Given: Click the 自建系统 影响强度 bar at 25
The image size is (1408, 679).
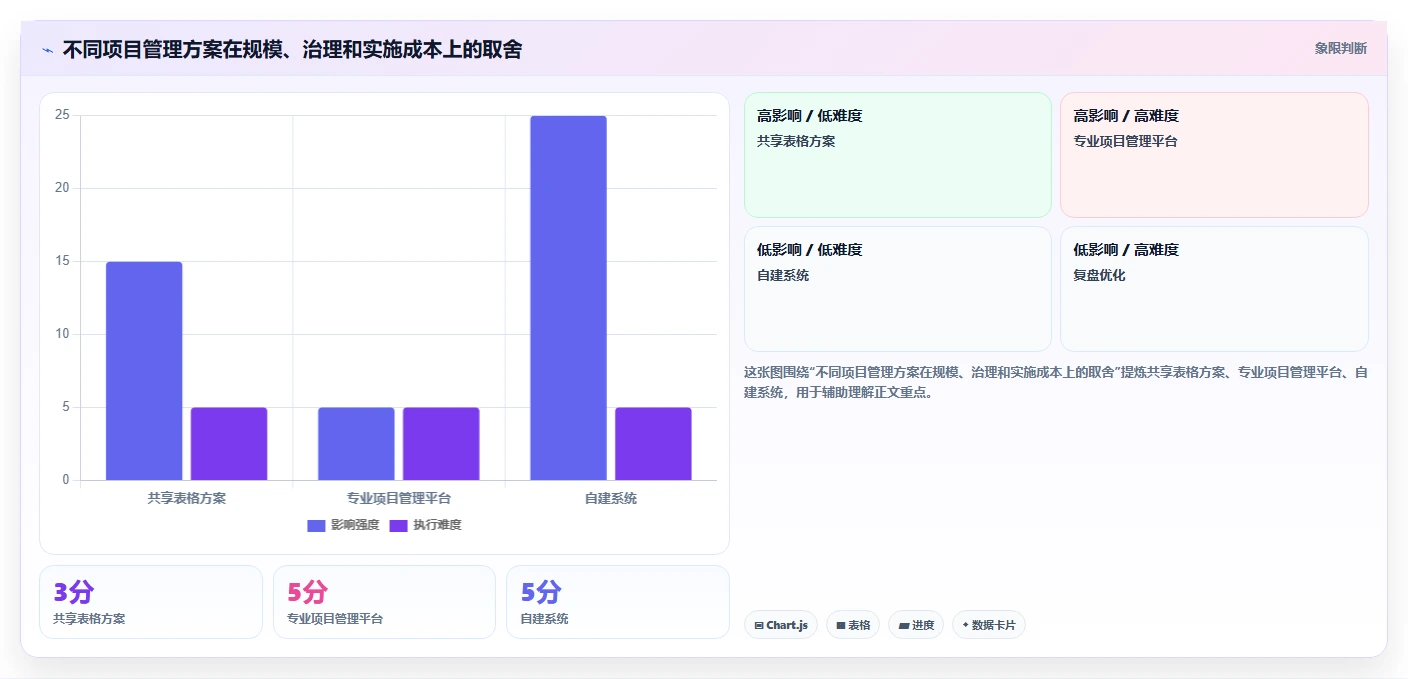Looking at the screenshot, I should click(x=568, y=298).
